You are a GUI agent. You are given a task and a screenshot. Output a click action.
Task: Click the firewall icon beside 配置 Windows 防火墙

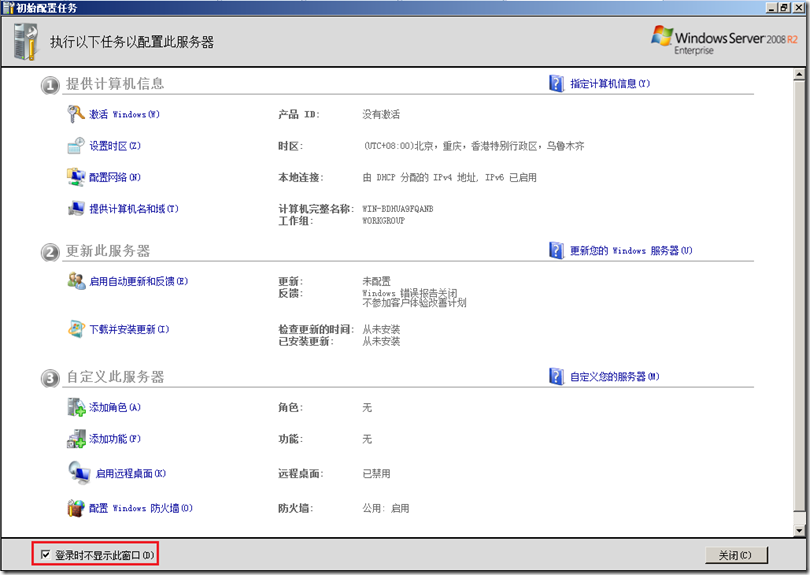76,508
